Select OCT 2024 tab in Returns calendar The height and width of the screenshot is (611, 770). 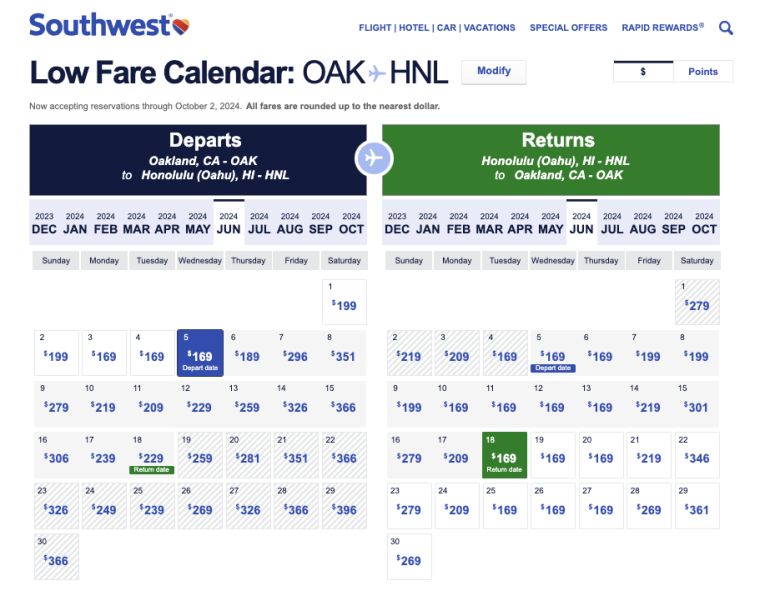click(x=704, y=223)
